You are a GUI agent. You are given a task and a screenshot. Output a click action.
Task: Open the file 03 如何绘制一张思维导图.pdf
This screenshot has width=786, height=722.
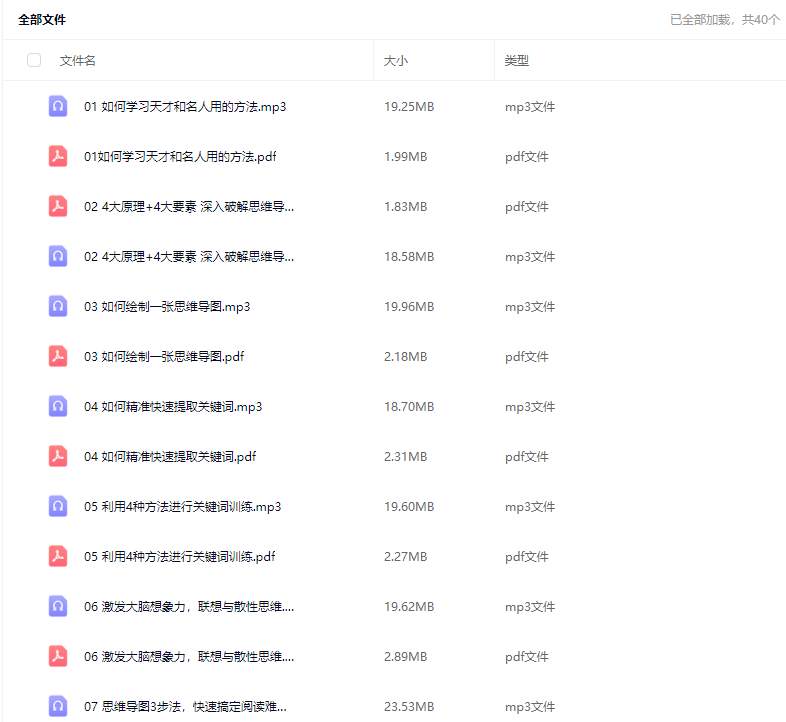coord(164,357)
